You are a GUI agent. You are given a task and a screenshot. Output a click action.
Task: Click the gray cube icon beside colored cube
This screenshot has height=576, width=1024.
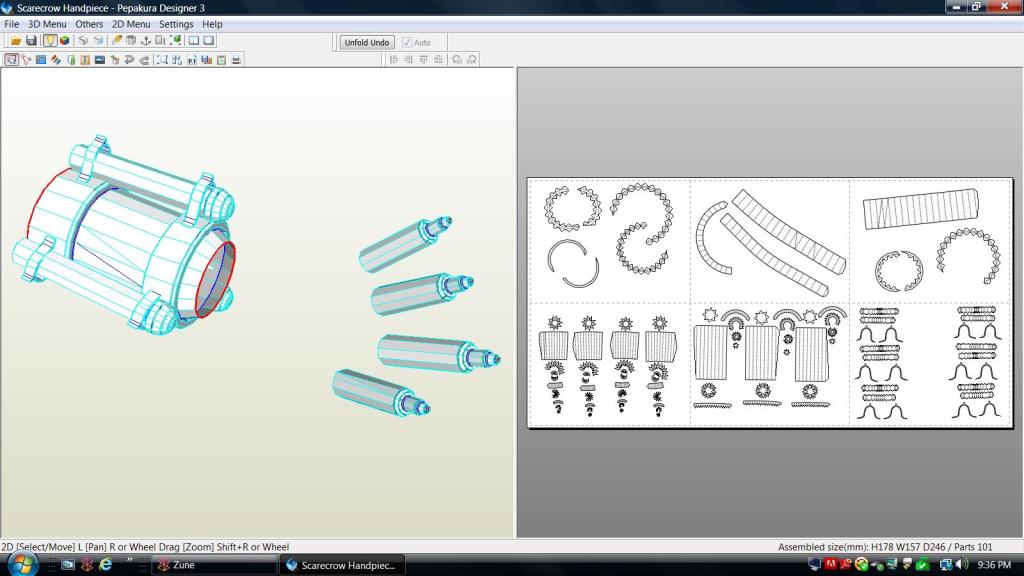tap(83, 40)
